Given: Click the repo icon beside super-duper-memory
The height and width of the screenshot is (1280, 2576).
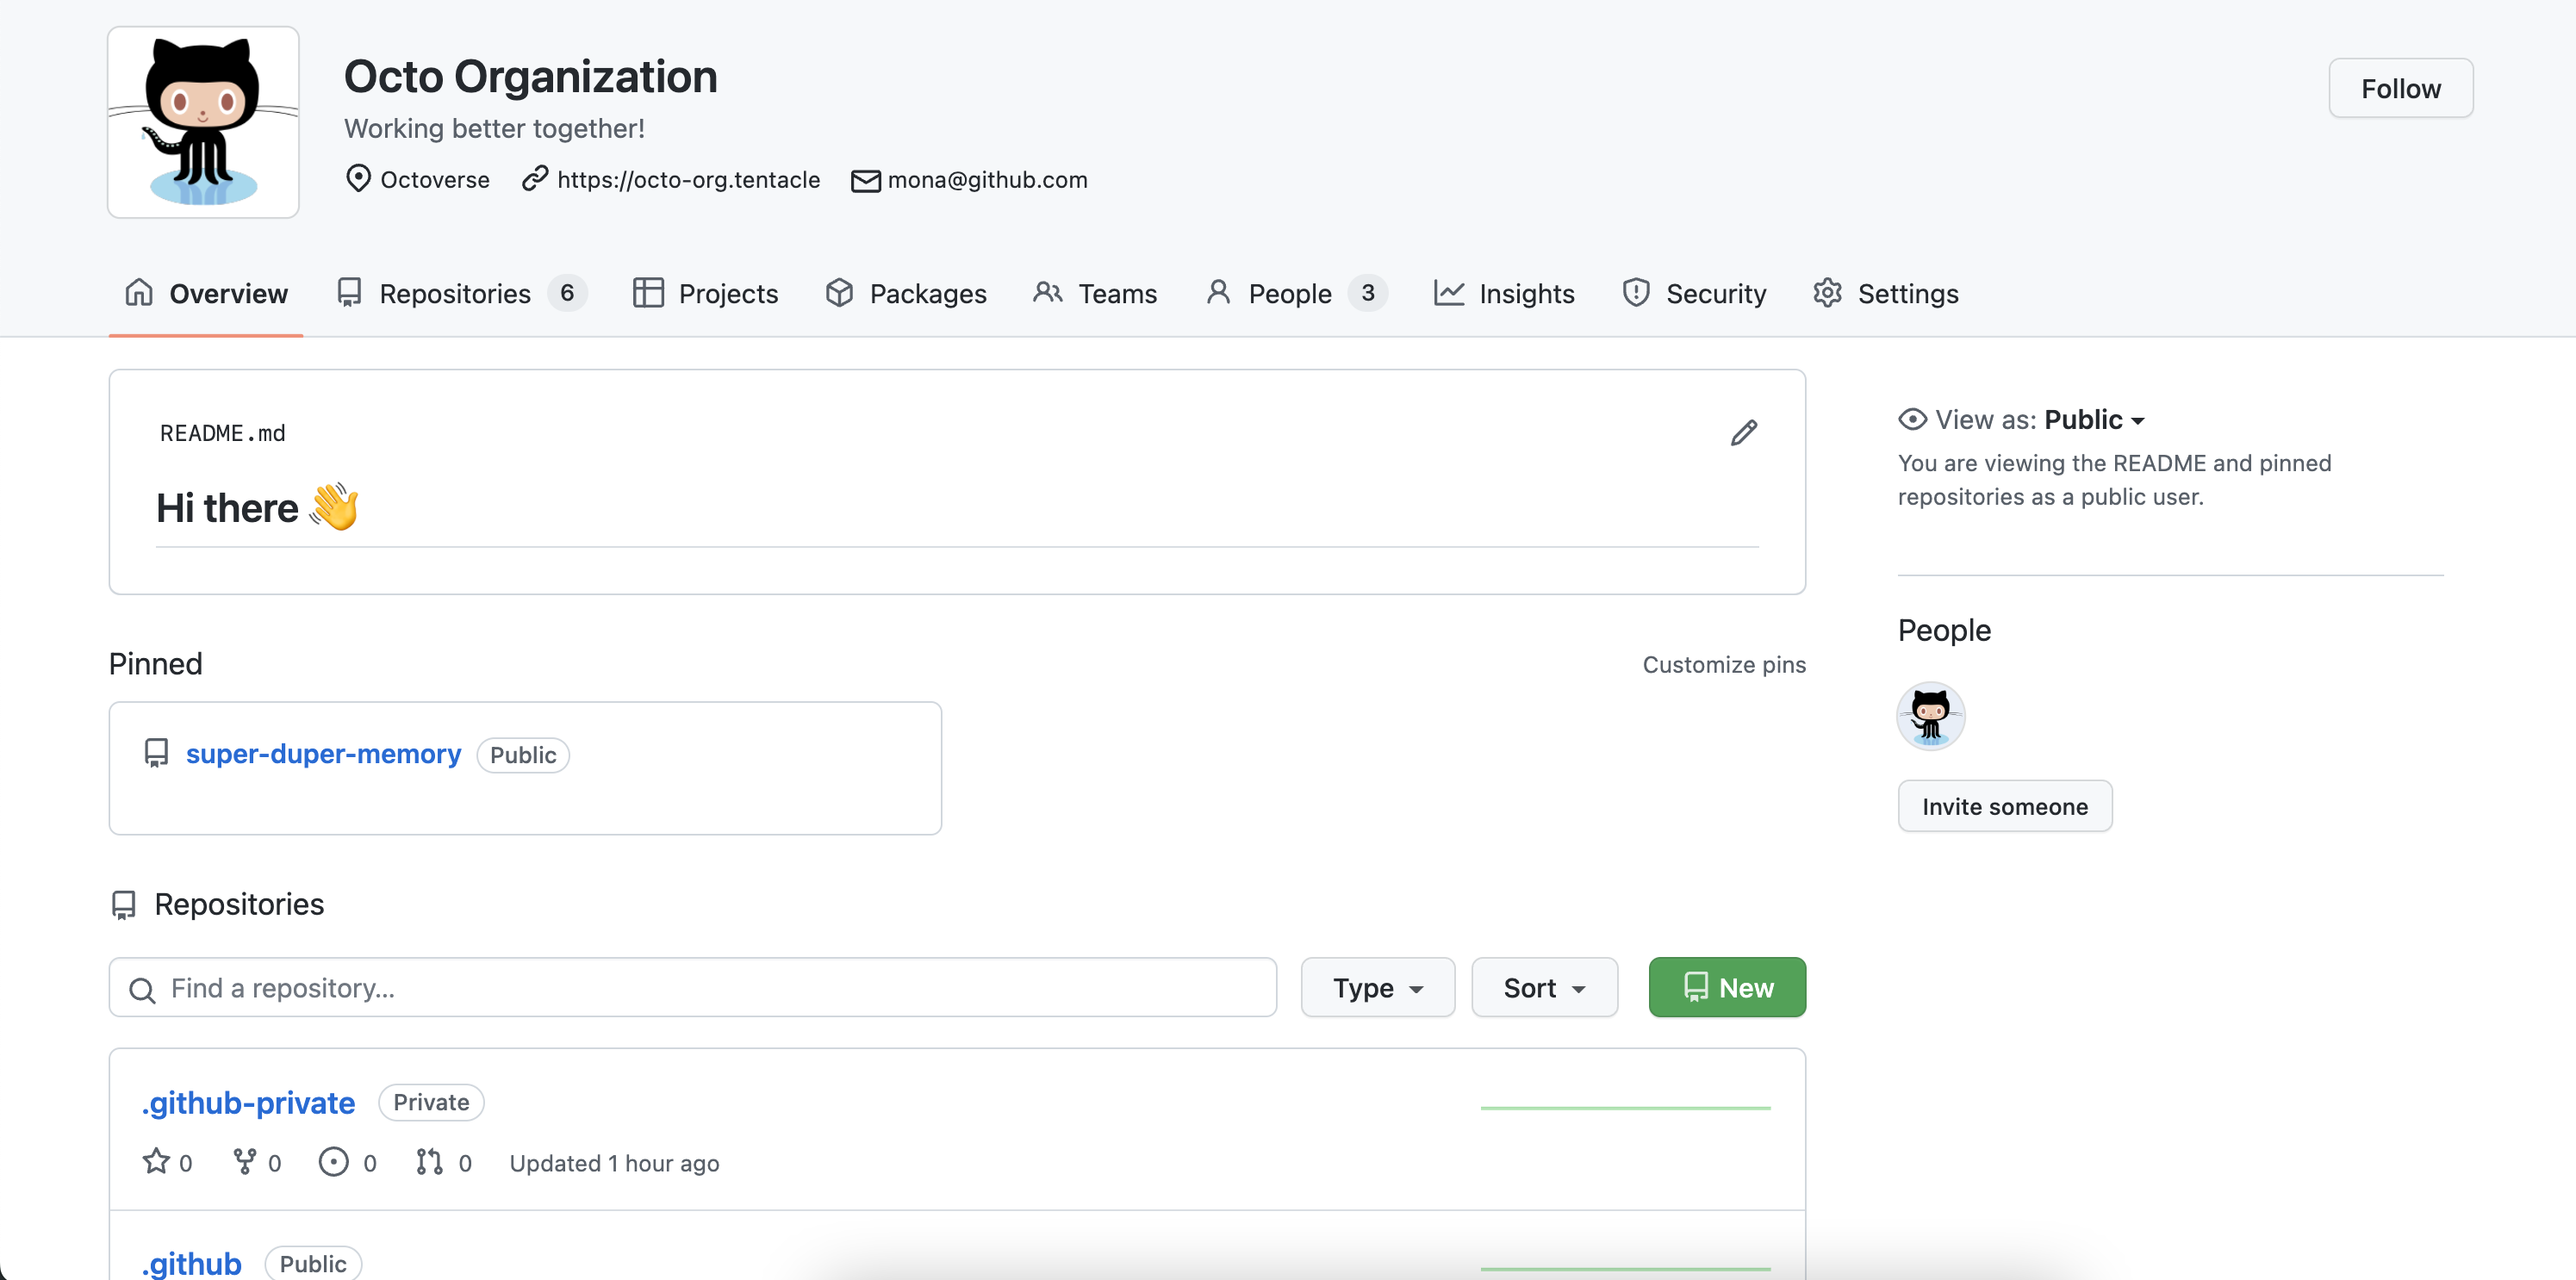Looking at the screenshot, I should click(156, 753).
